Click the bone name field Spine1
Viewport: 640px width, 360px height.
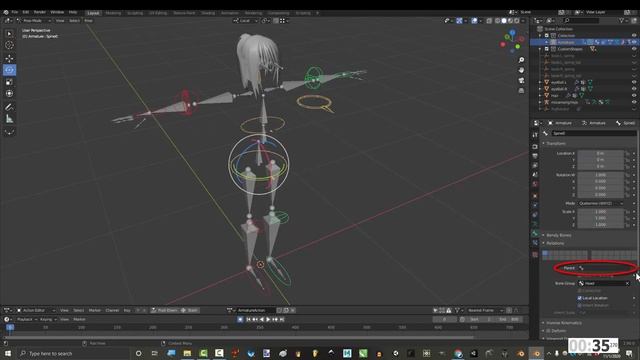click(x=593, y=133)
